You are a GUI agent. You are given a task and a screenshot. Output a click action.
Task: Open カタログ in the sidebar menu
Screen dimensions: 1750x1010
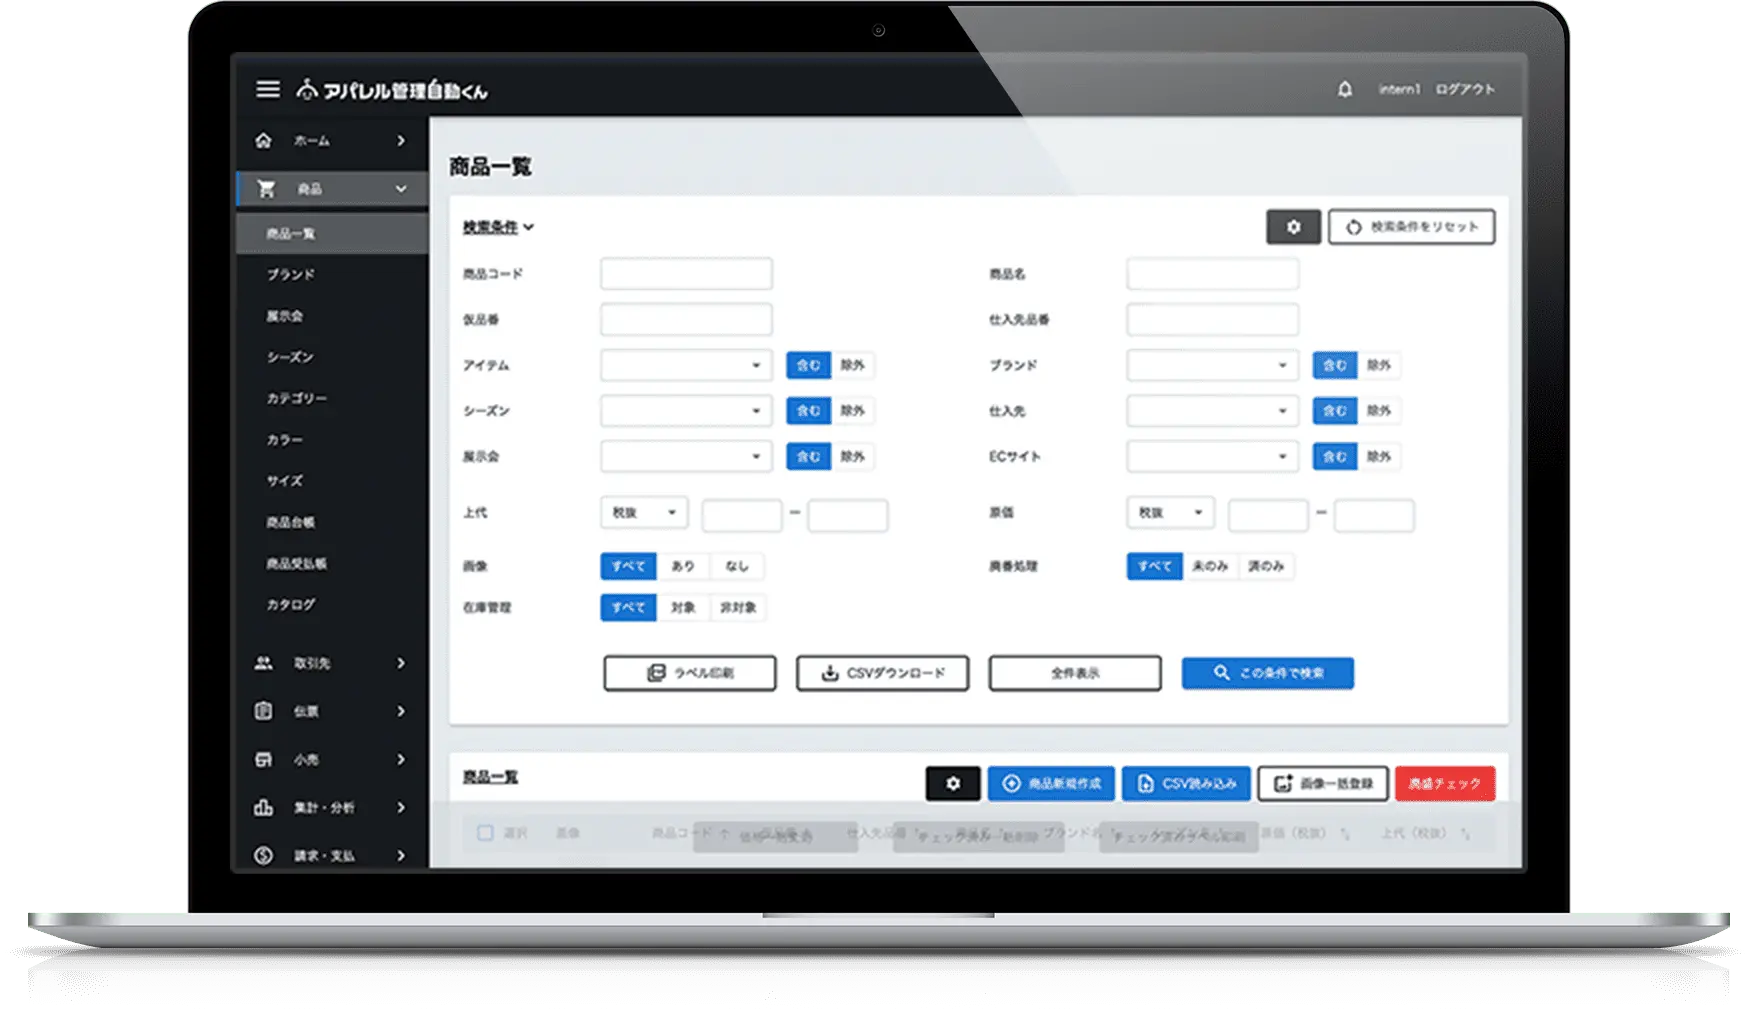(x=291, y=605)
